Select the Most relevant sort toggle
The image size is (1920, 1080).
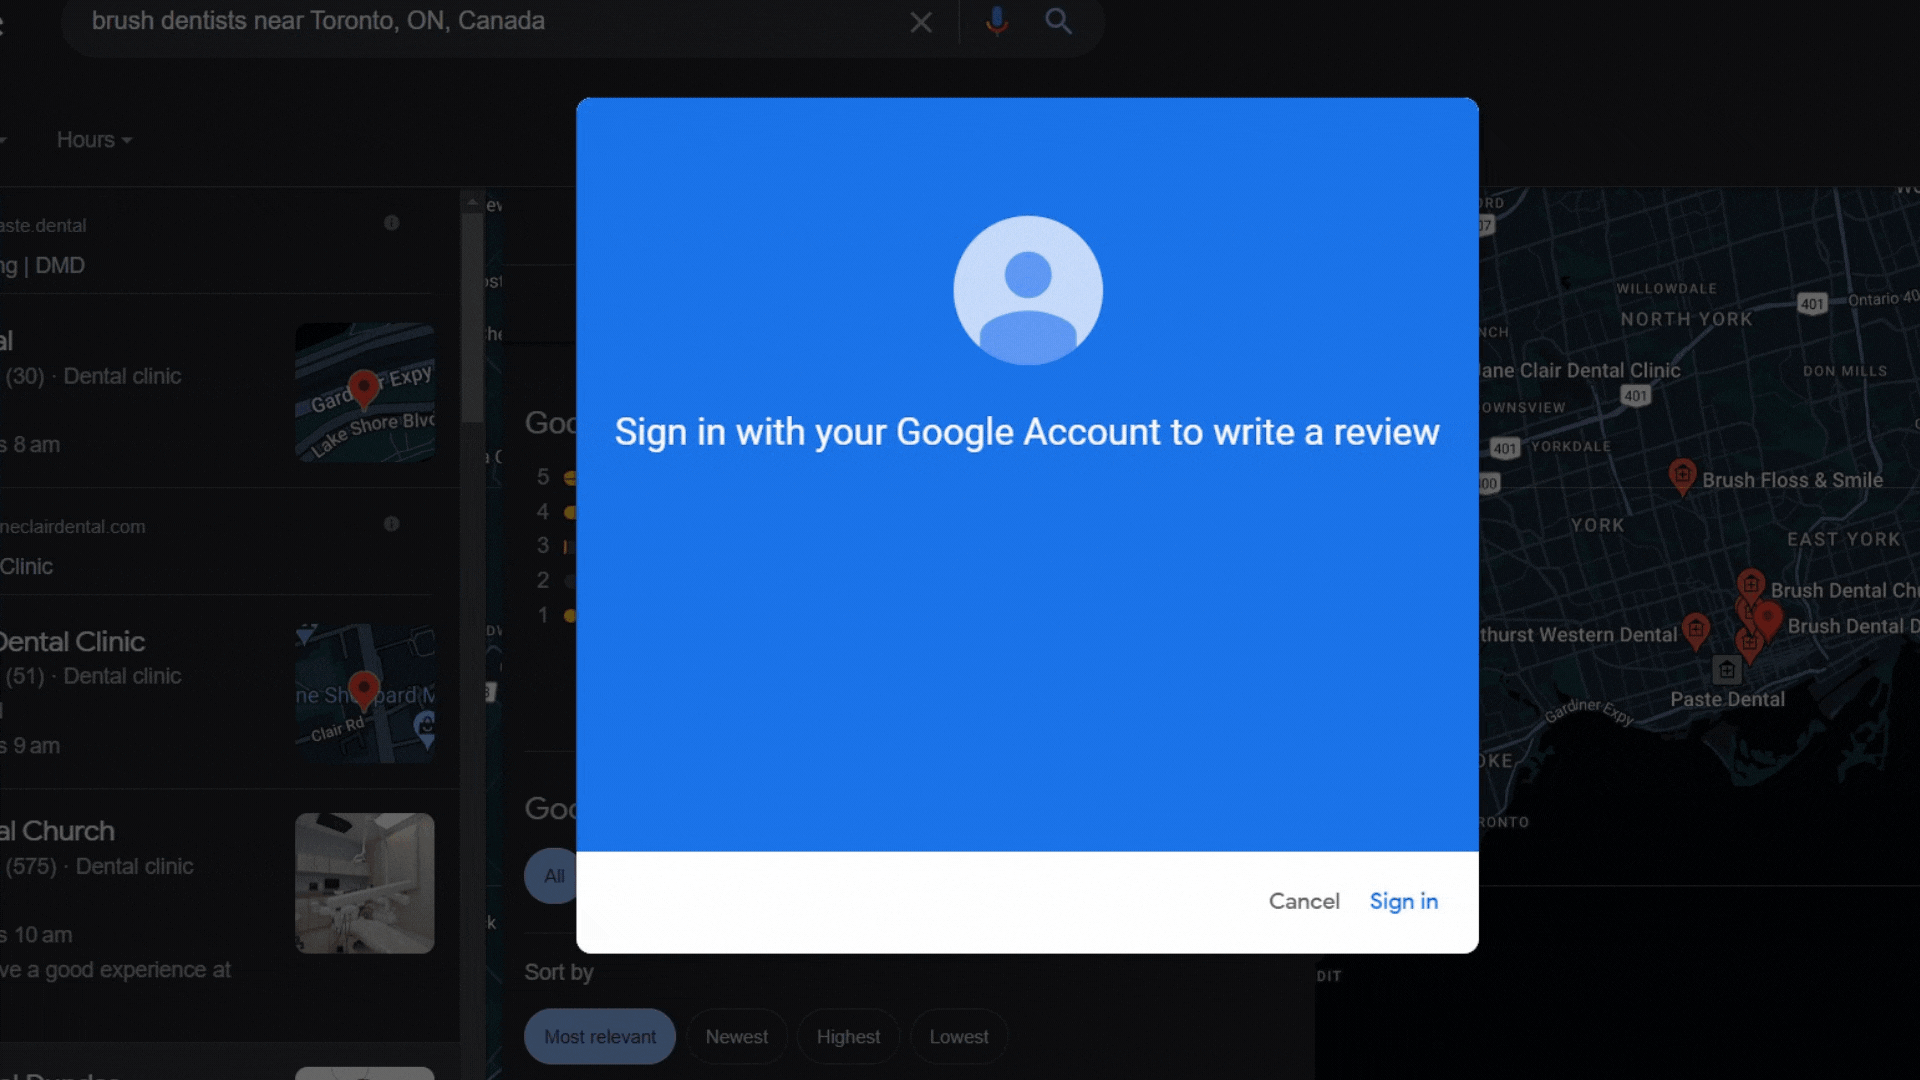tap(599, 1036)
